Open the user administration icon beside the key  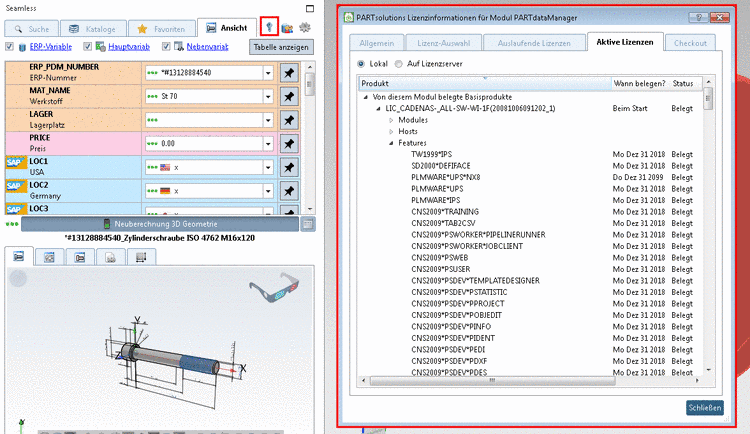pyautogui.click(x=287, y=28)
